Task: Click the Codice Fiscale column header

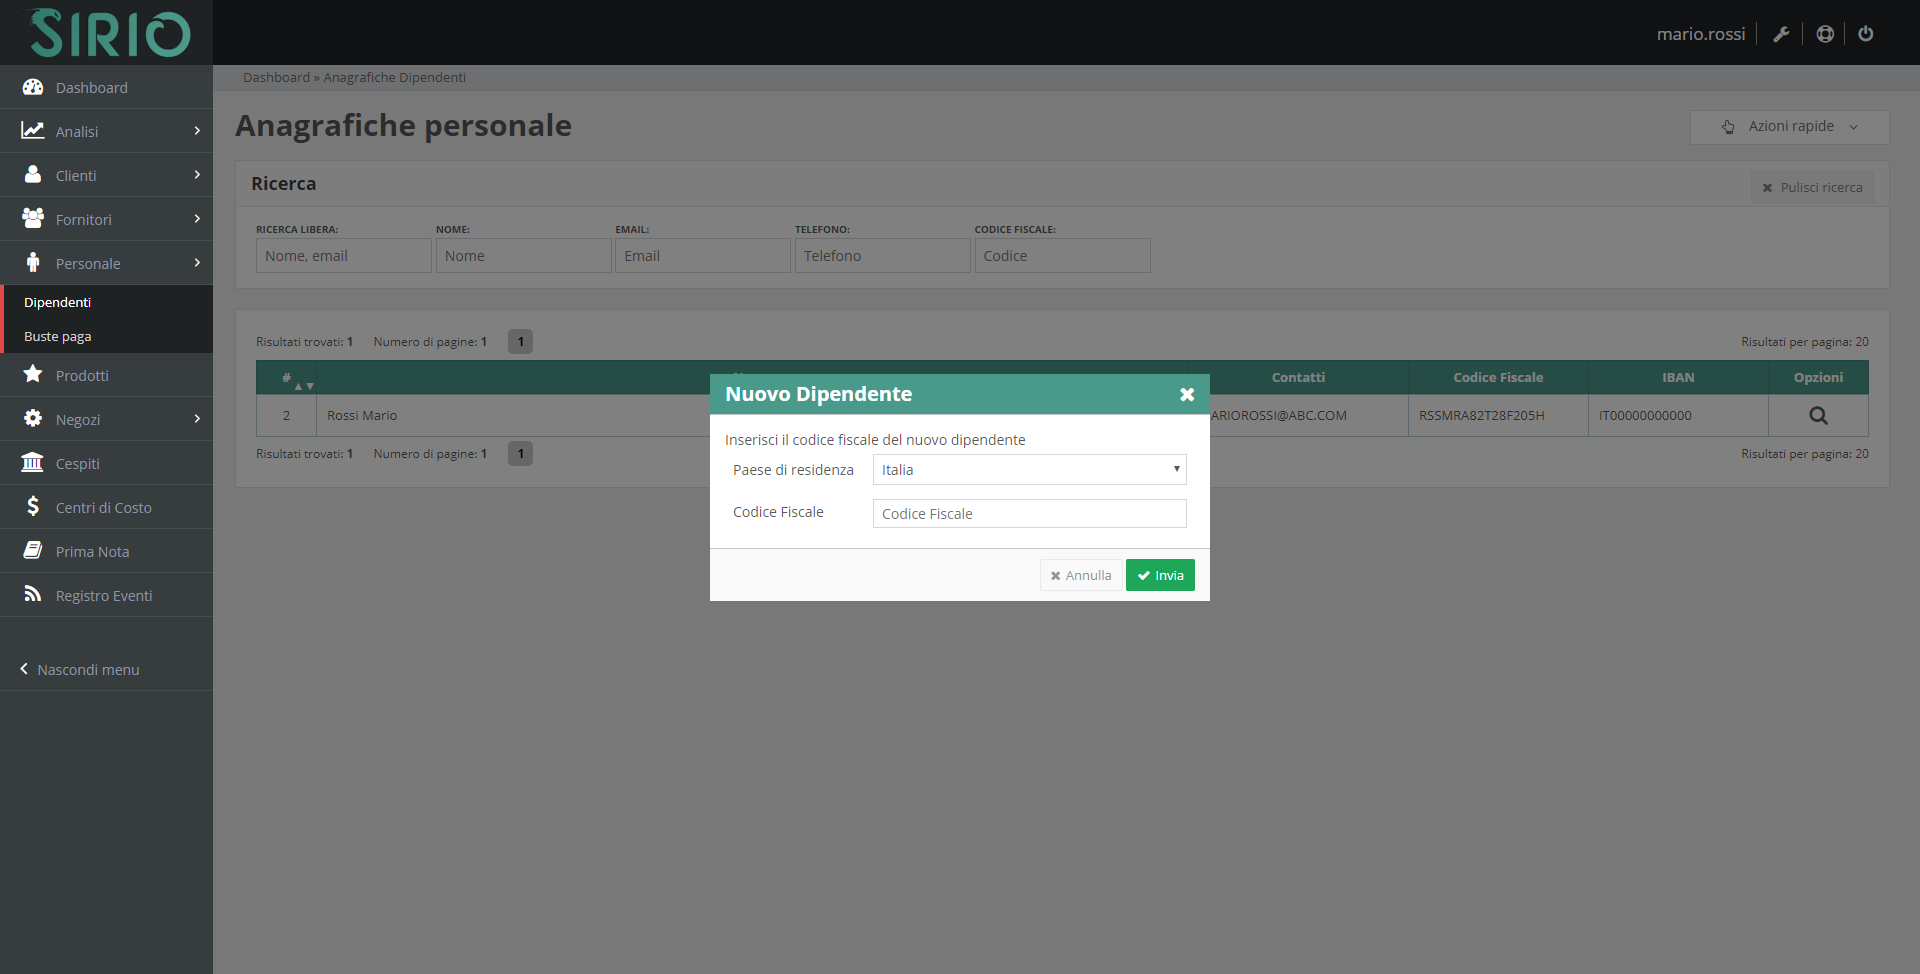Action: [1498, 377]
